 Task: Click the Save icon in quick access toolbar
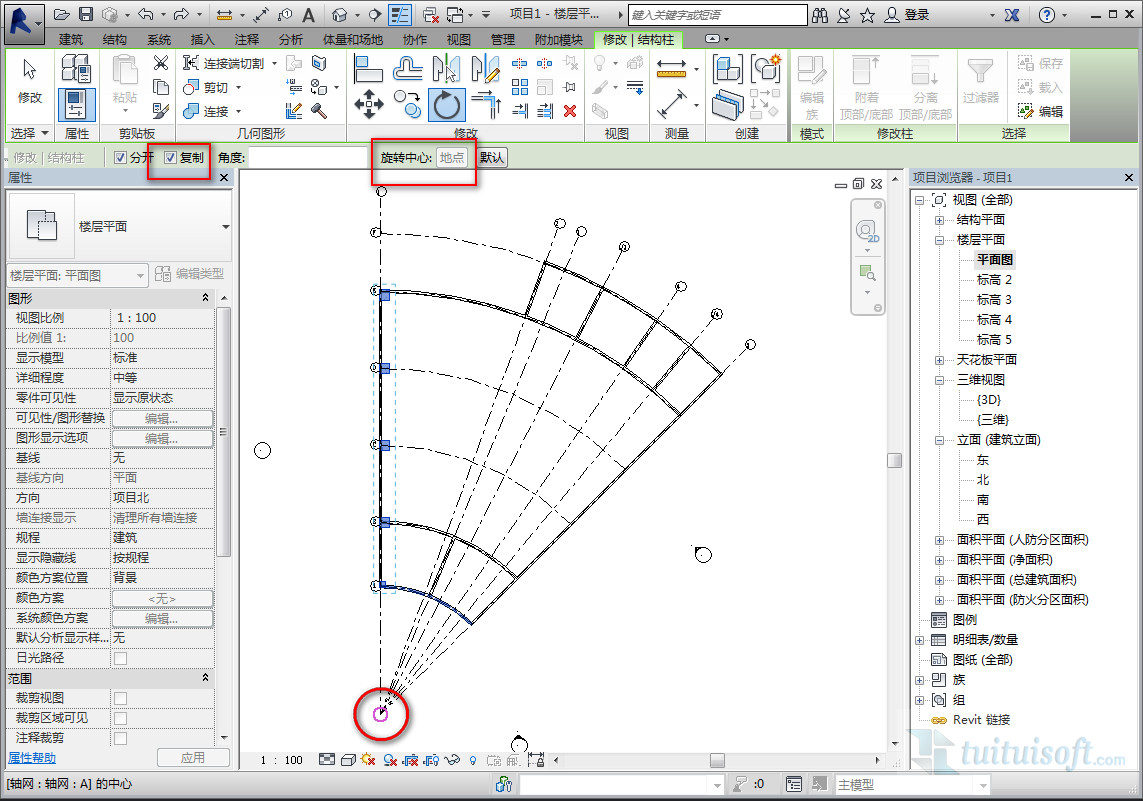tap(86, 15)
